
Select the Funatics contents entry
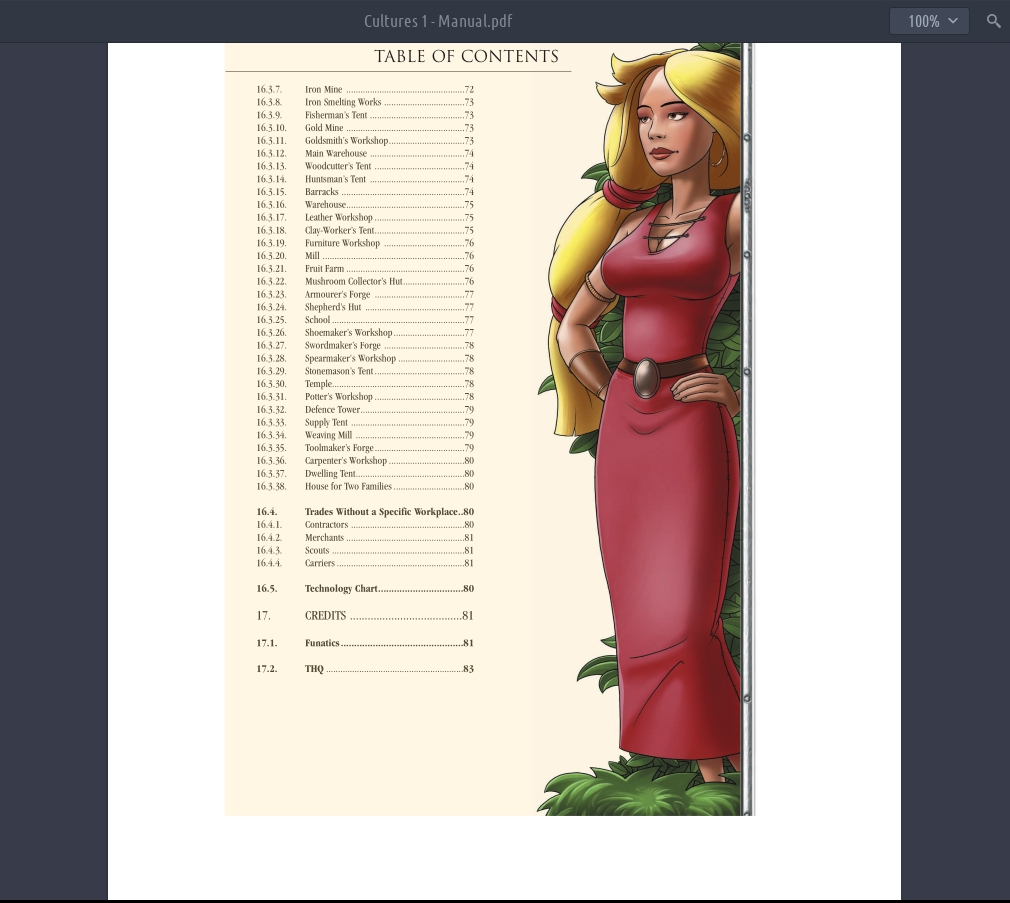322,644
